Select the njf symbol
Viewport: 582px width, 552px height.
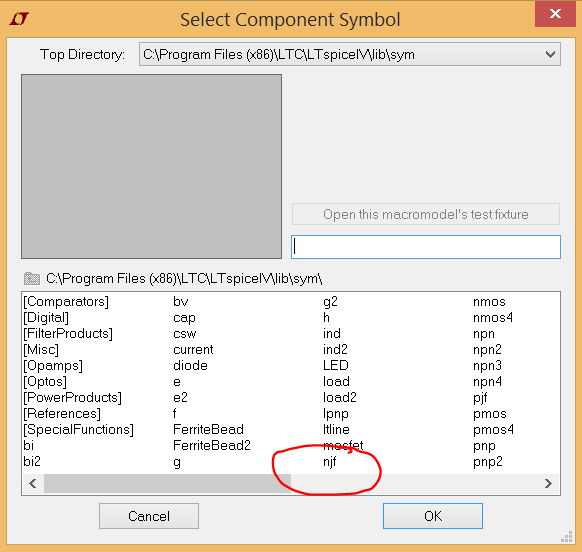pos(330,462)
